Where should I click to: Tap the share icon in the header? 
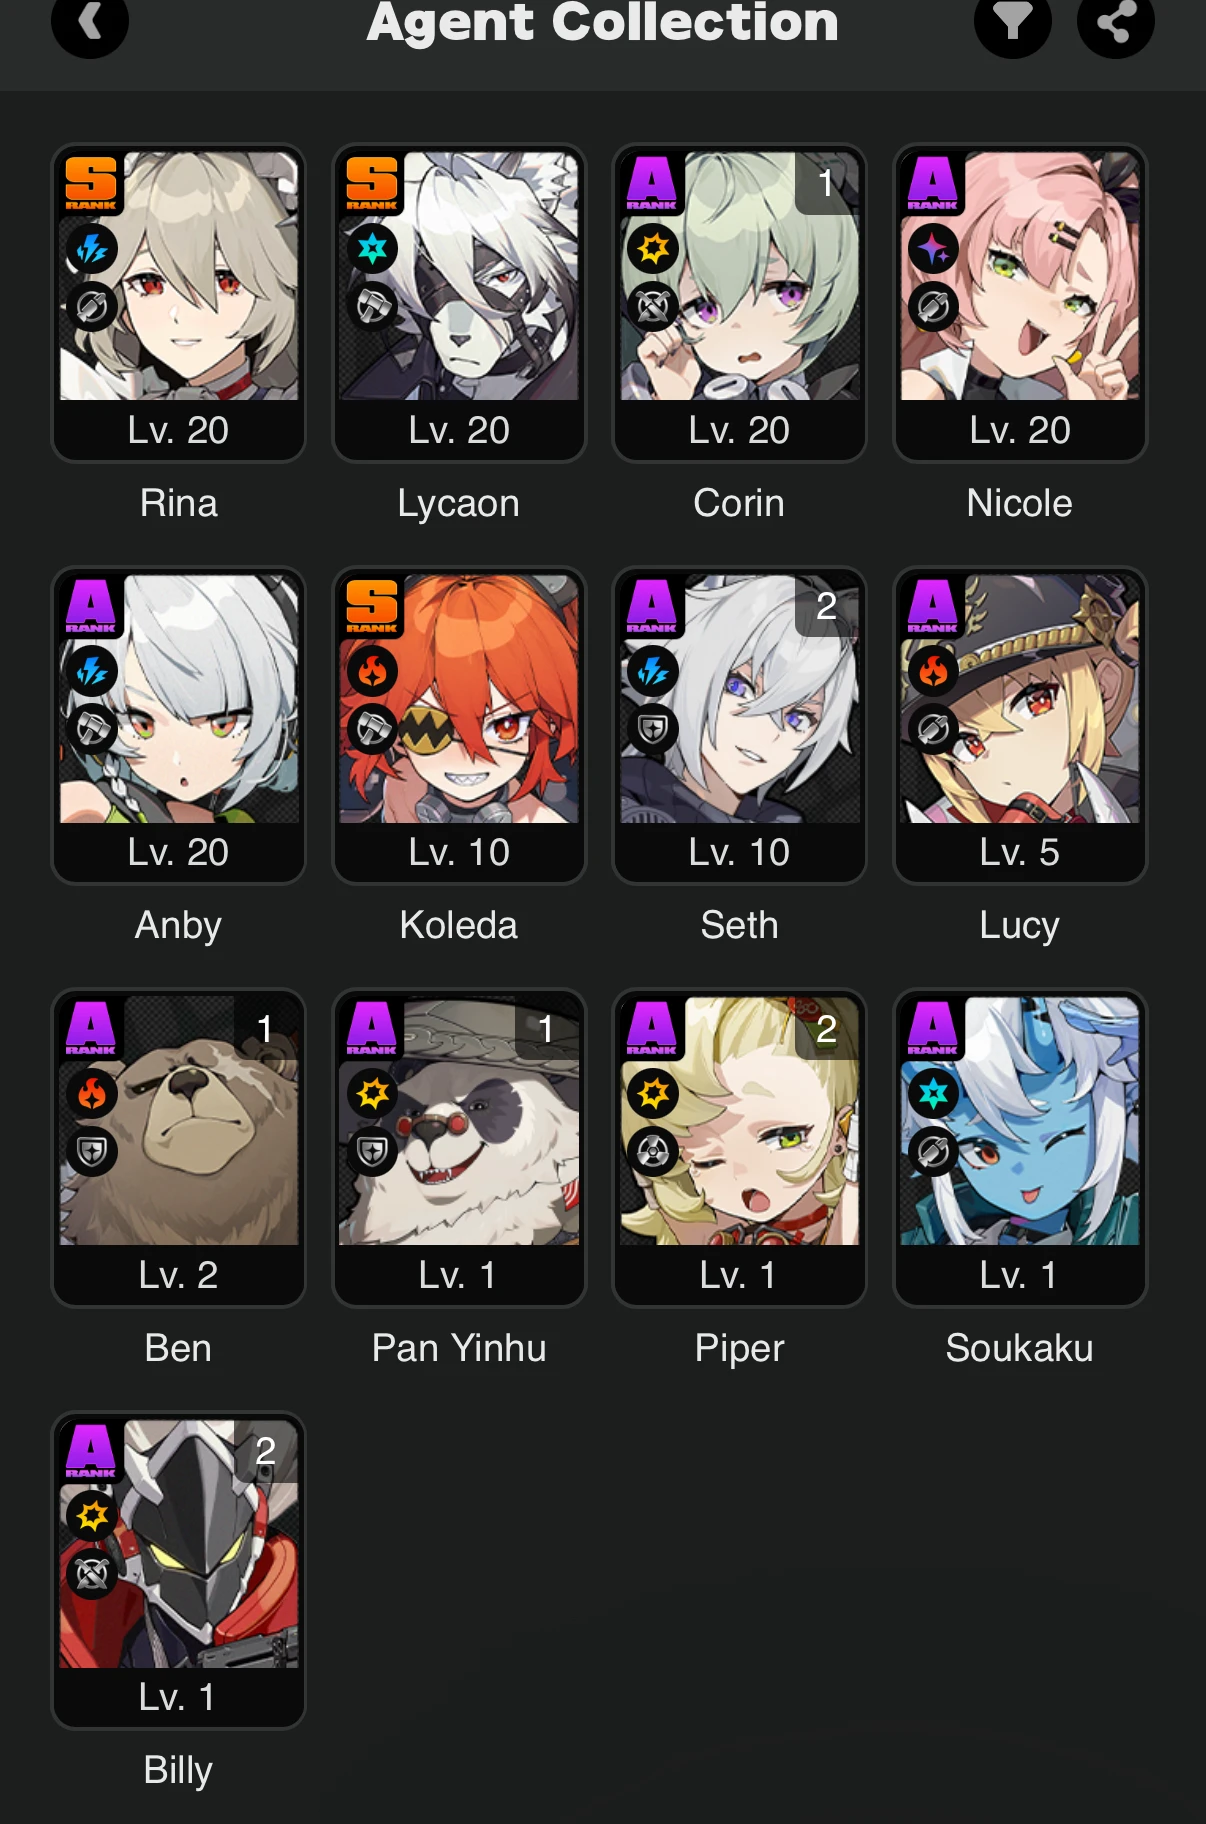tap(1116, 20)
